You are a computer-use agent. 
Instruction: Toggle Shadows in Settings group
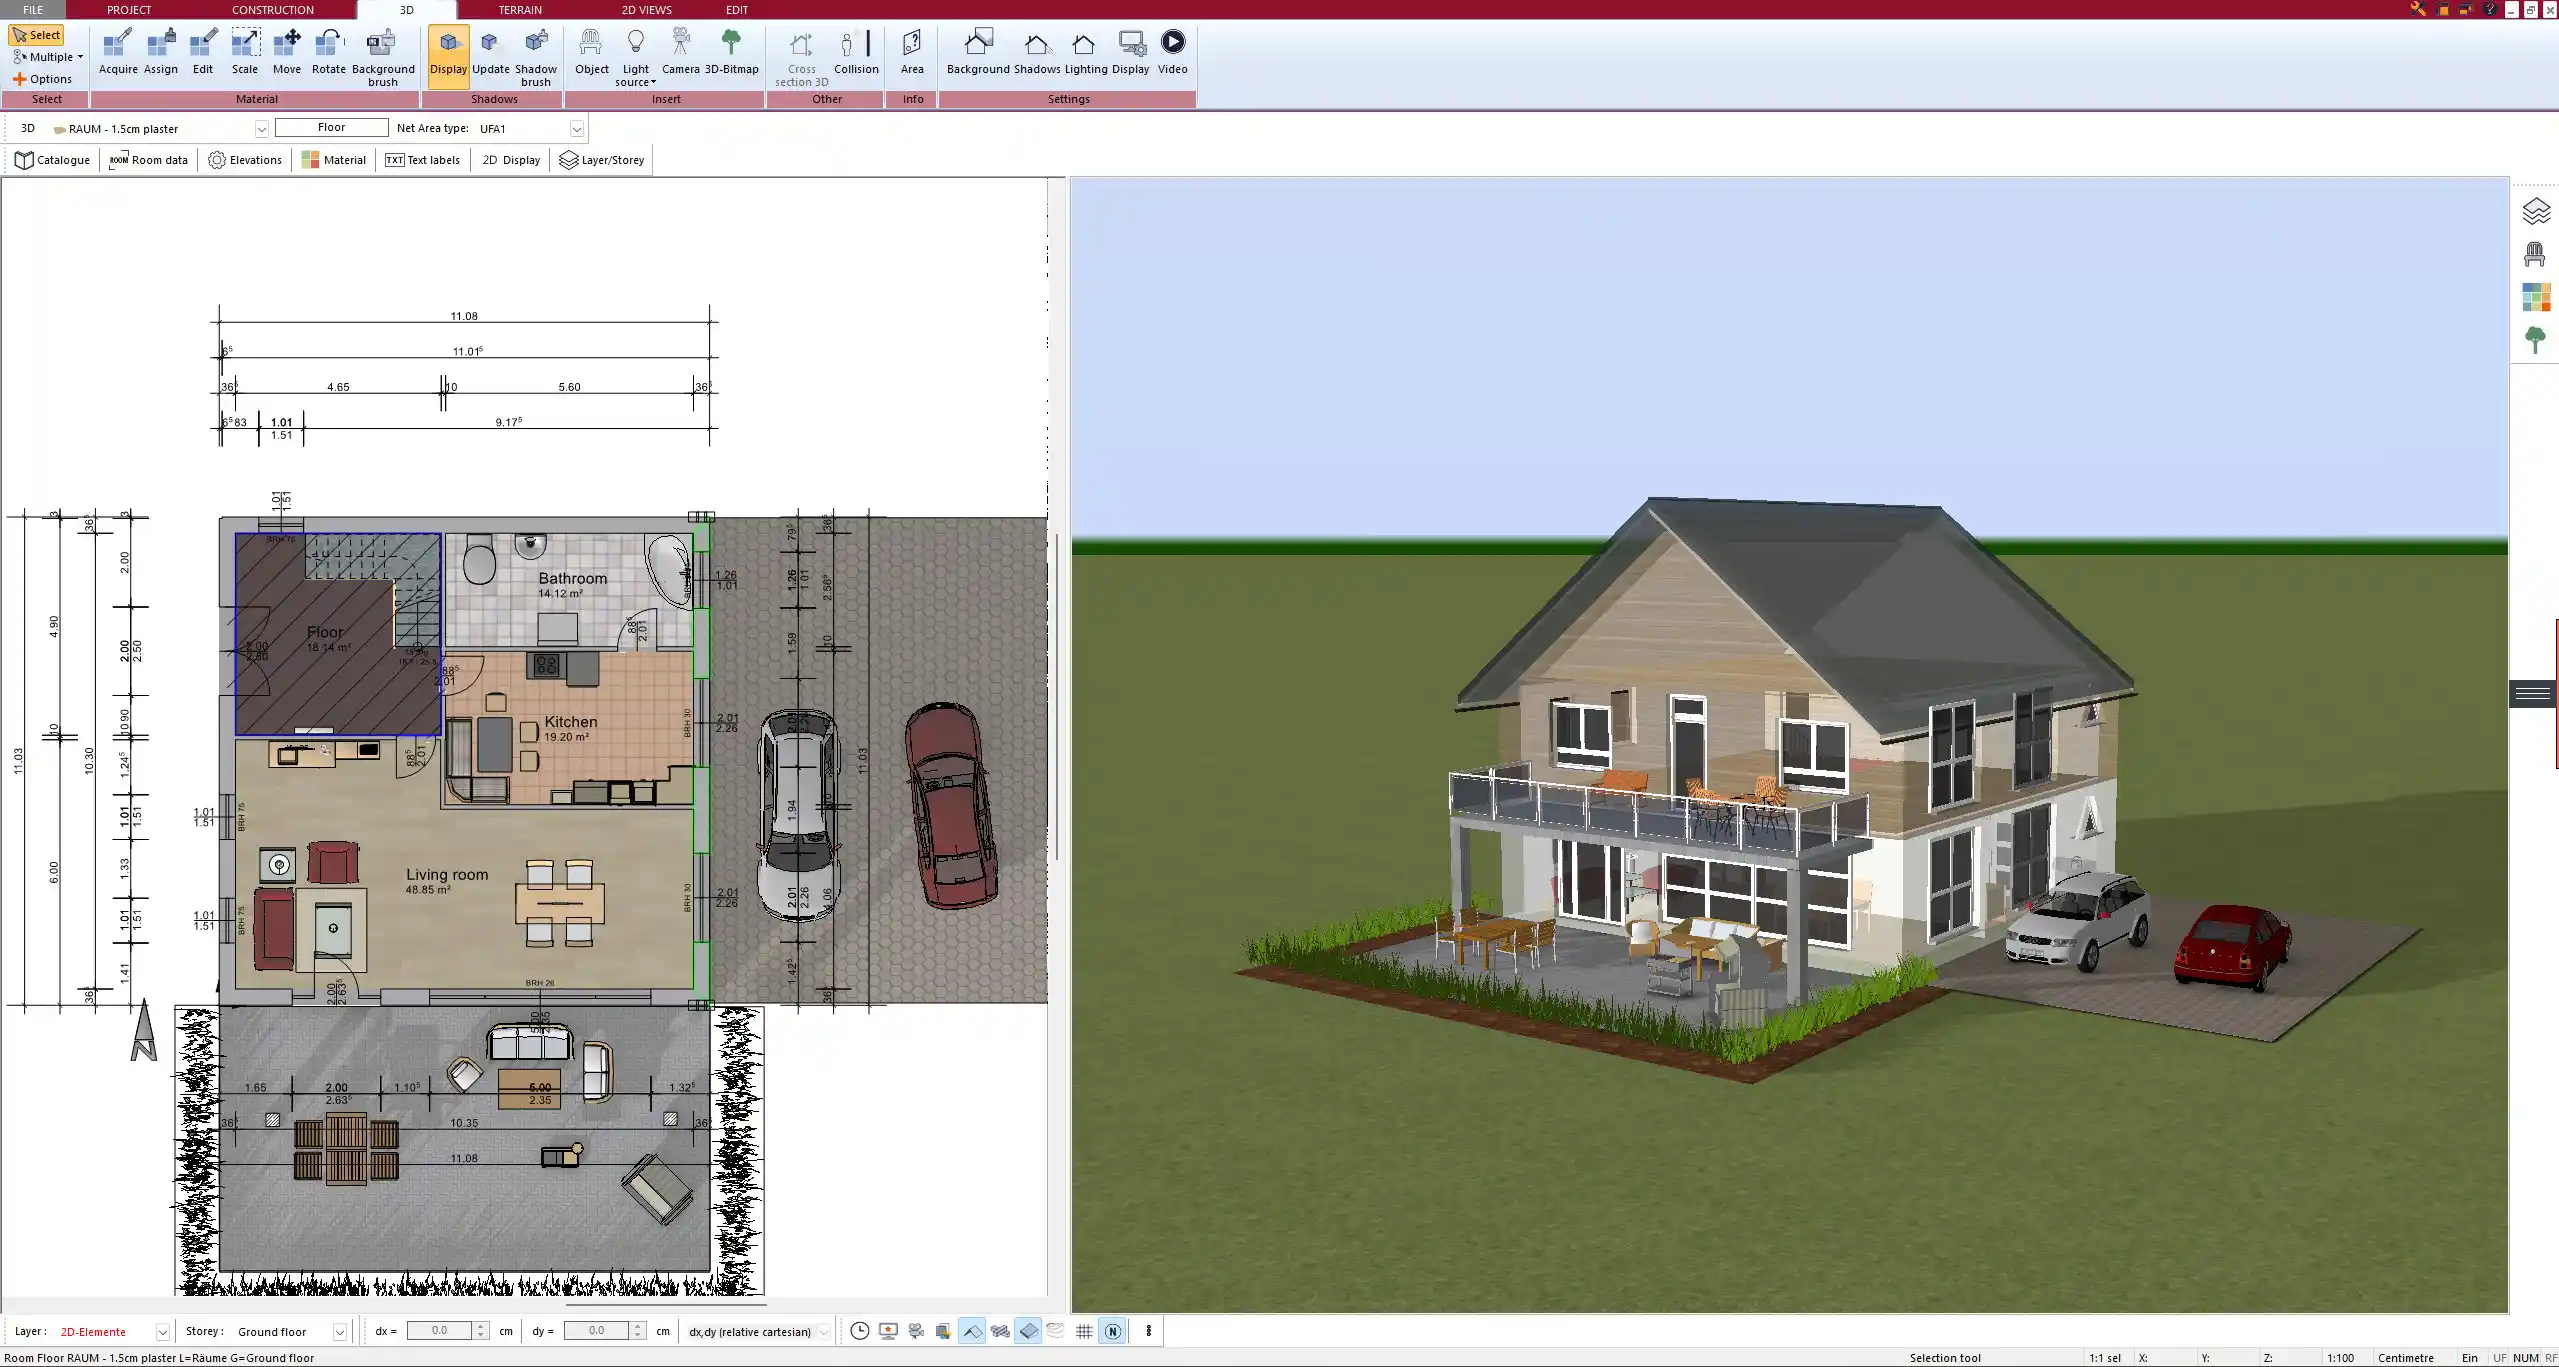pyautogui.click(x=1036, y=53)
